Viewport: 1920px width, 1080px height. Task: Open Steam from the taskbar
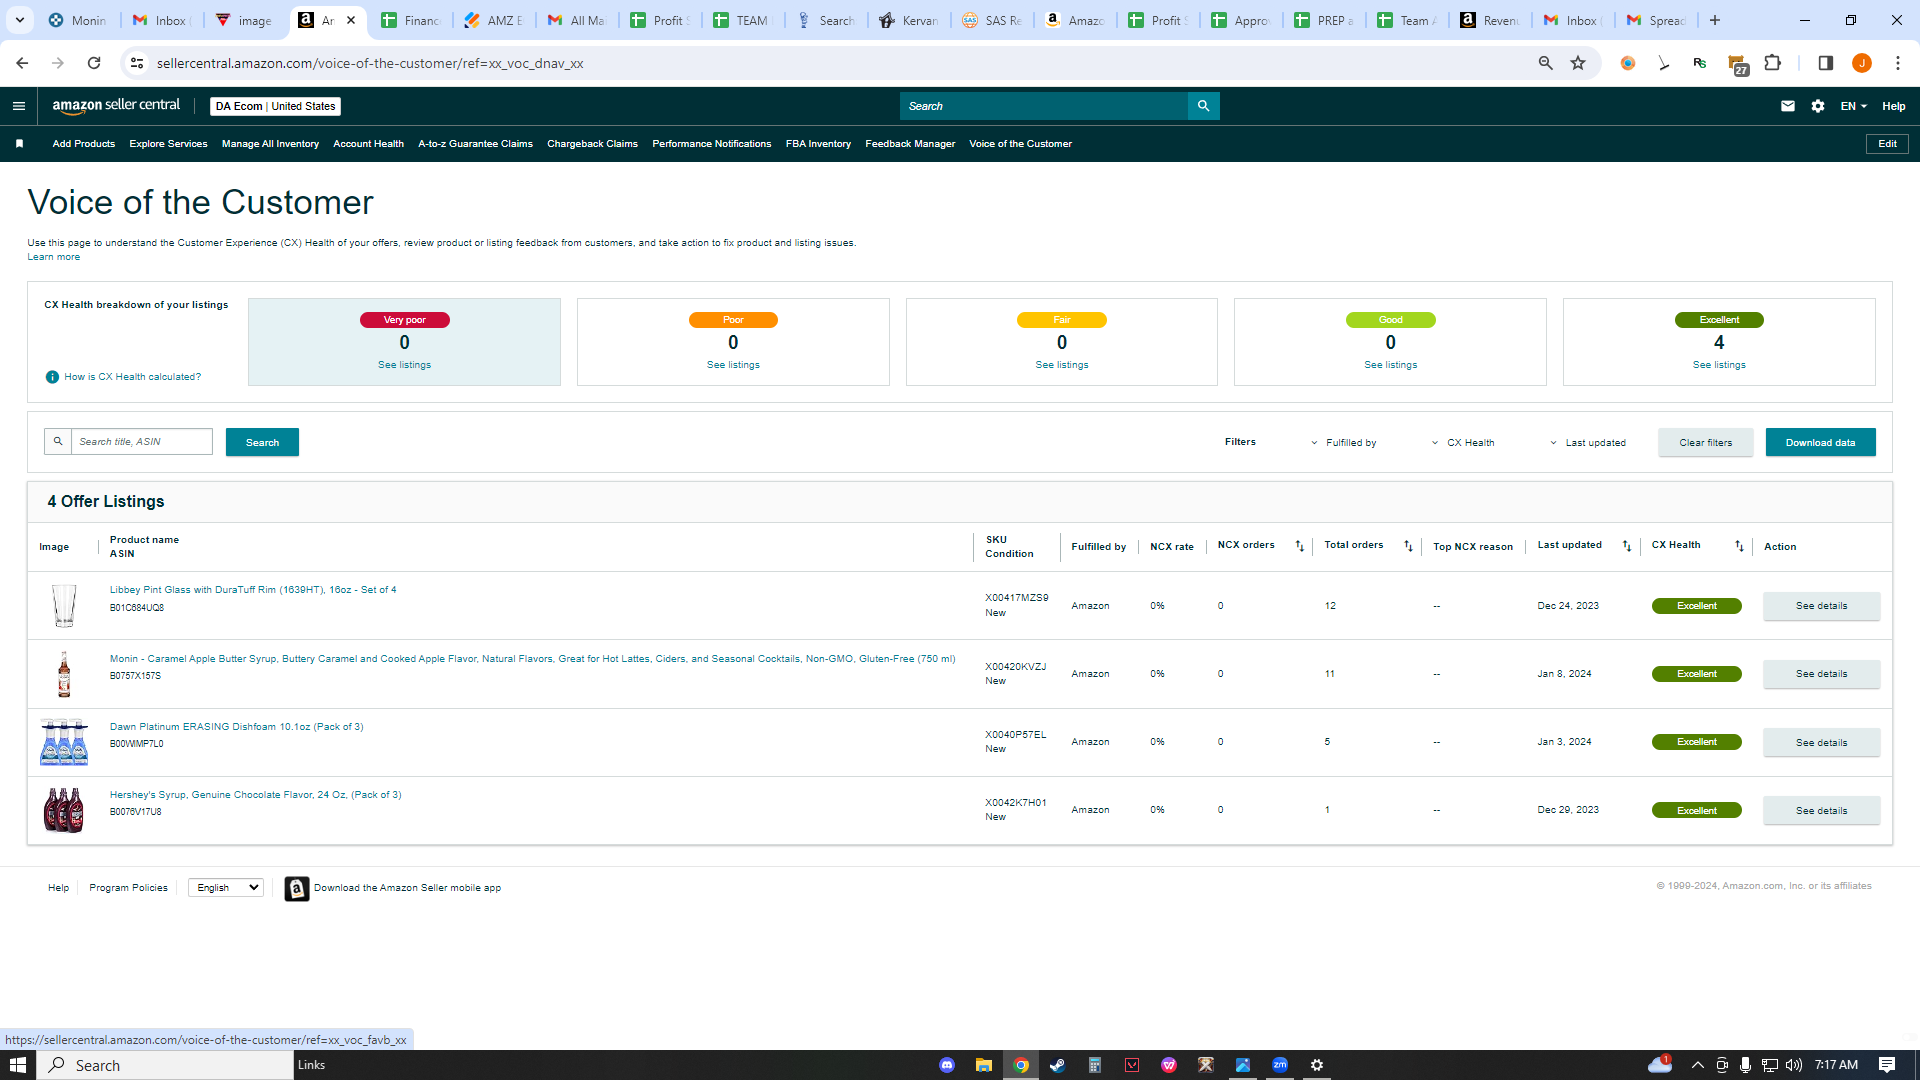pyautogui.click(x=1057, y=1065)
